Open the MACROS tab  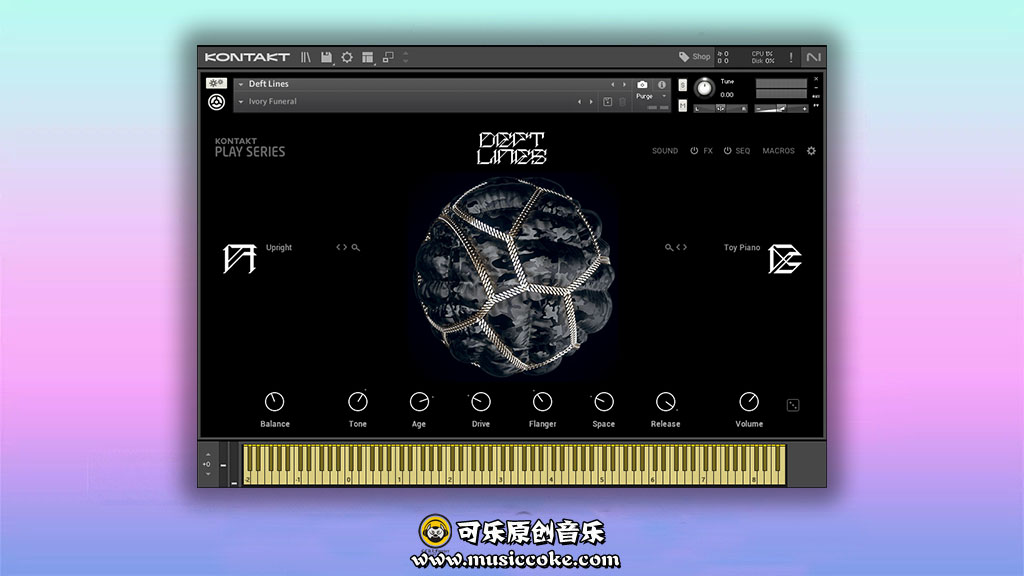point(778,151)
